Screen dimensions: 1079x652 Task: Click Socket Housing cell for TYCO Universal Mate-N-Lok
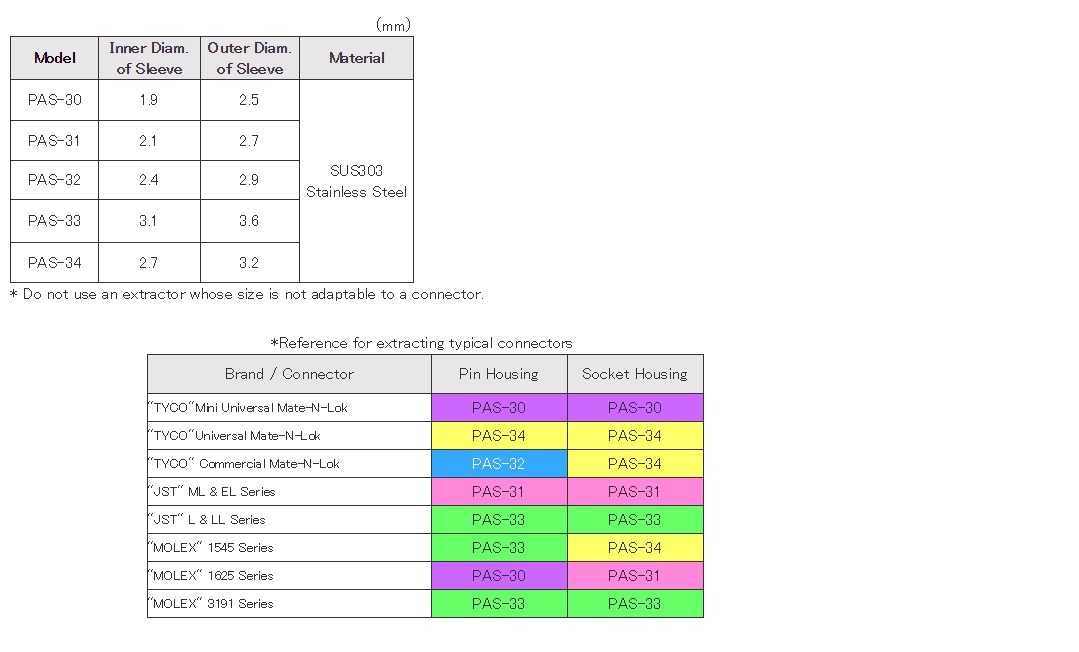pyautogui.click(x=635, y=436)
